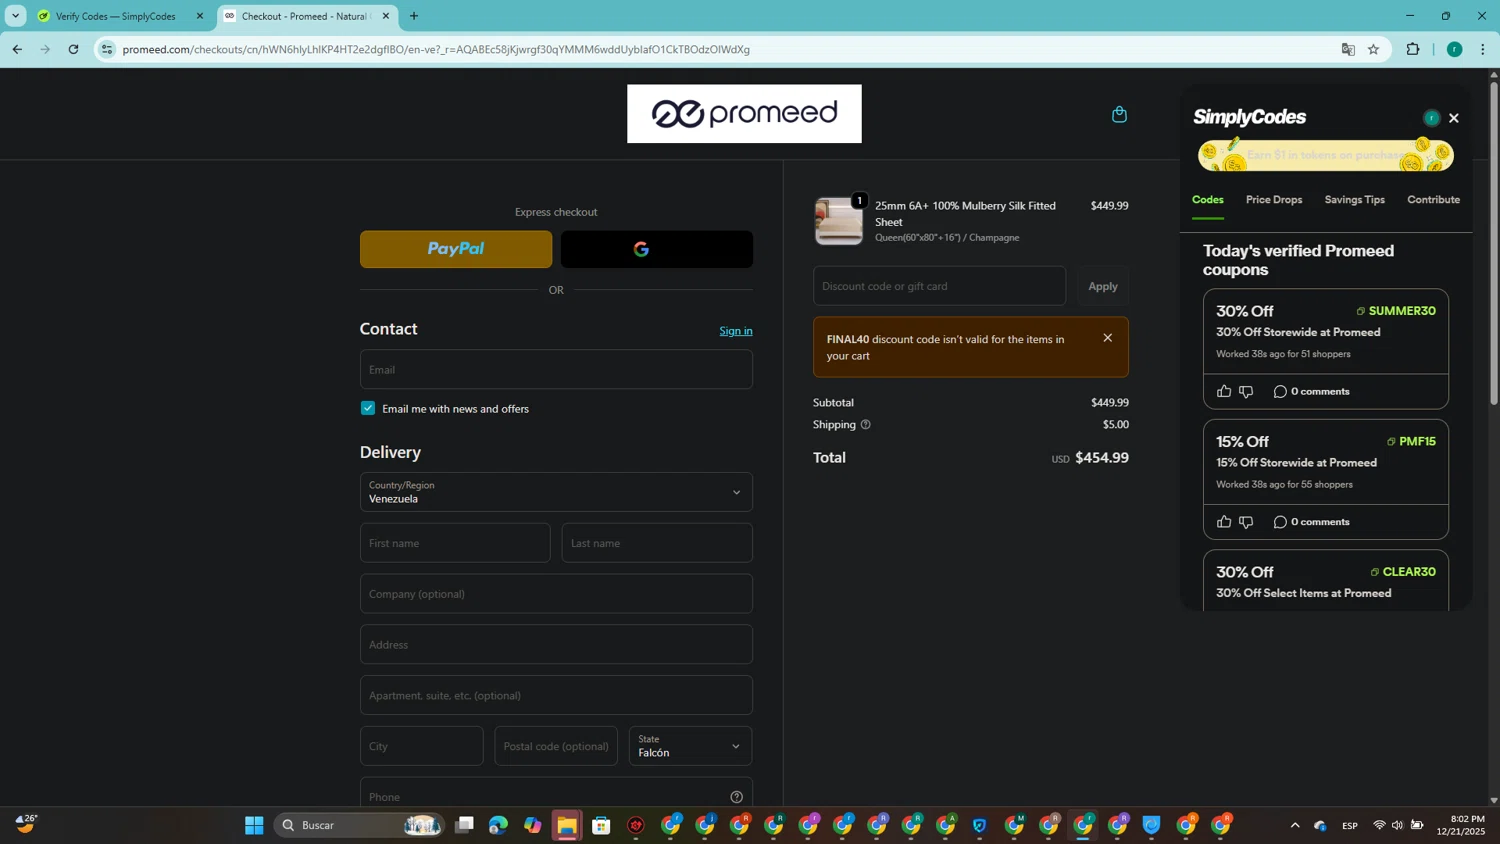1500x844 pixels.
Task: Click the Postal code (optional) field
Action: pyautogui.click(x=556, y=746)
